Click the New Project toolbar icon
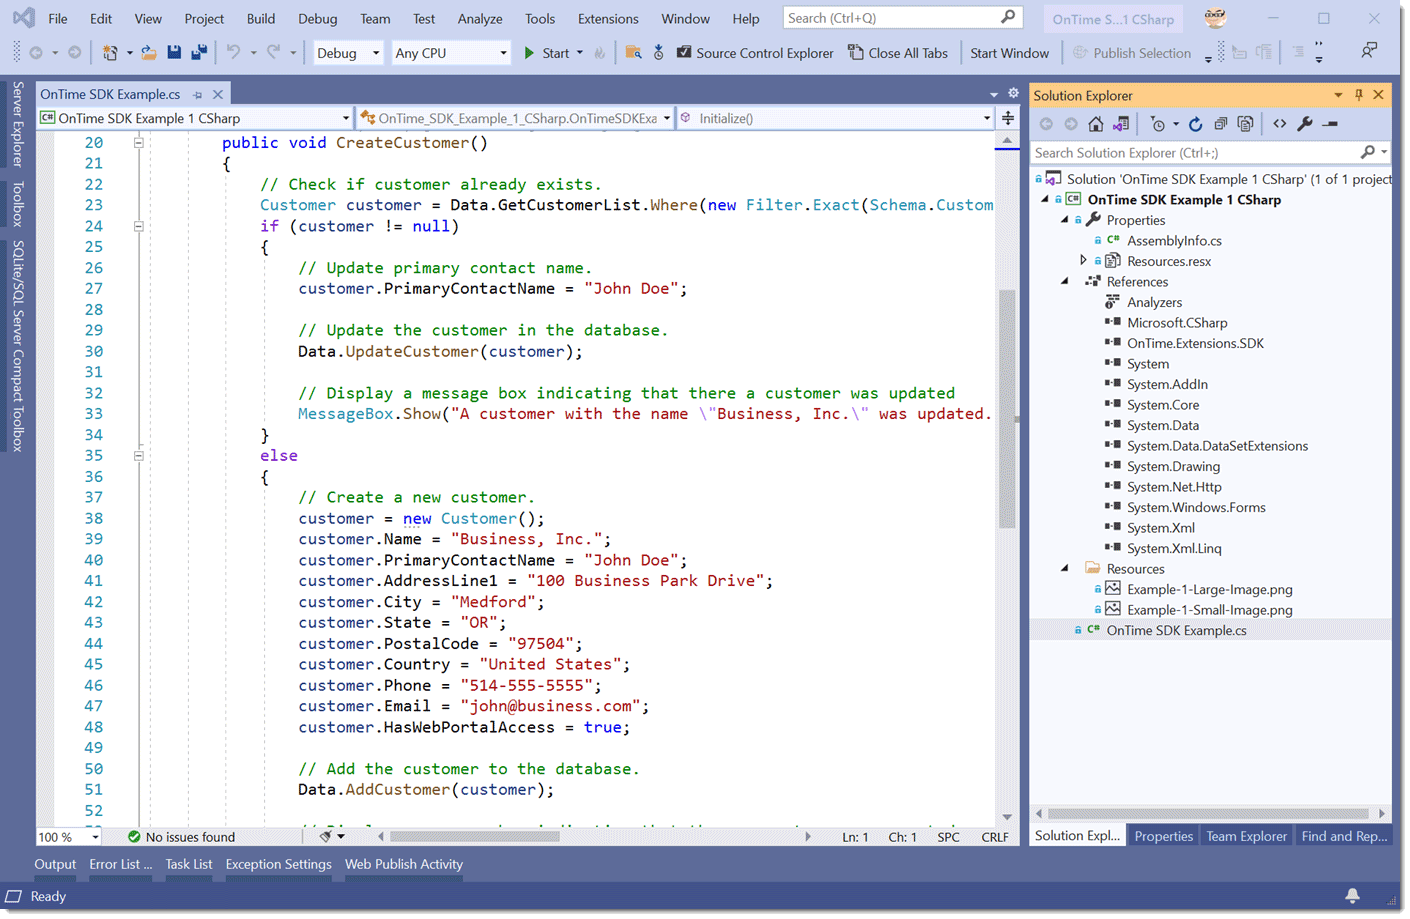 (x=110, y=53)
